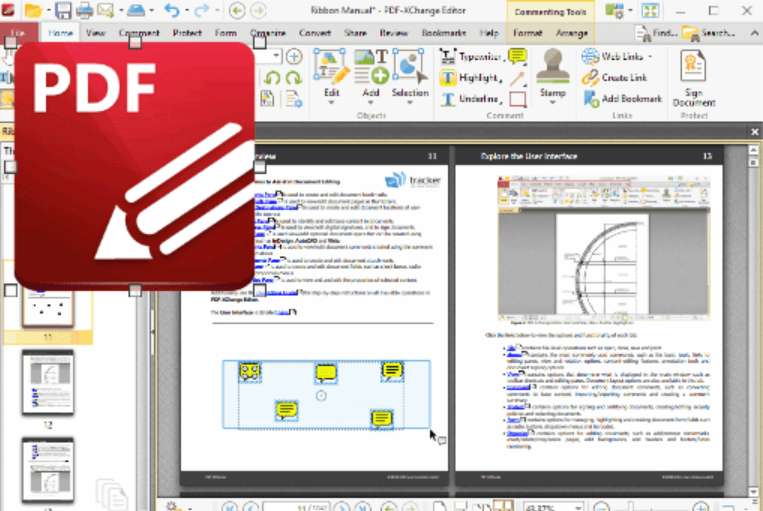This screenshot has width=763, height=511.
Task: Undo the last action with the blue arrow
Action: [x=172, y=10]
